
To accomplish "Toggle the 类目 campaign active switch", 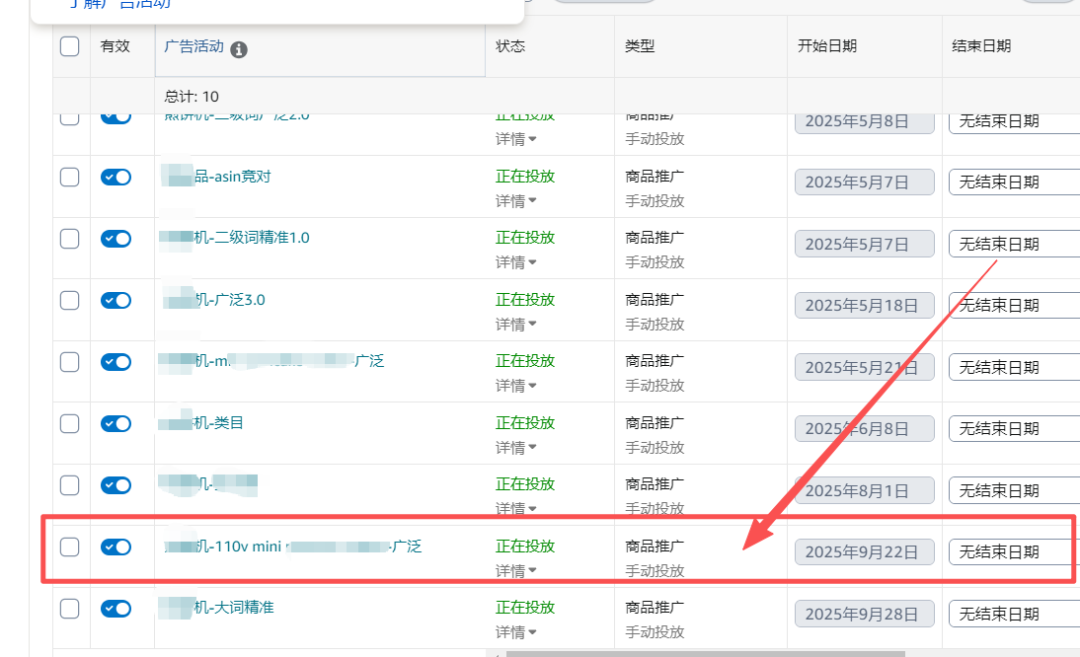I will (116, 423).
